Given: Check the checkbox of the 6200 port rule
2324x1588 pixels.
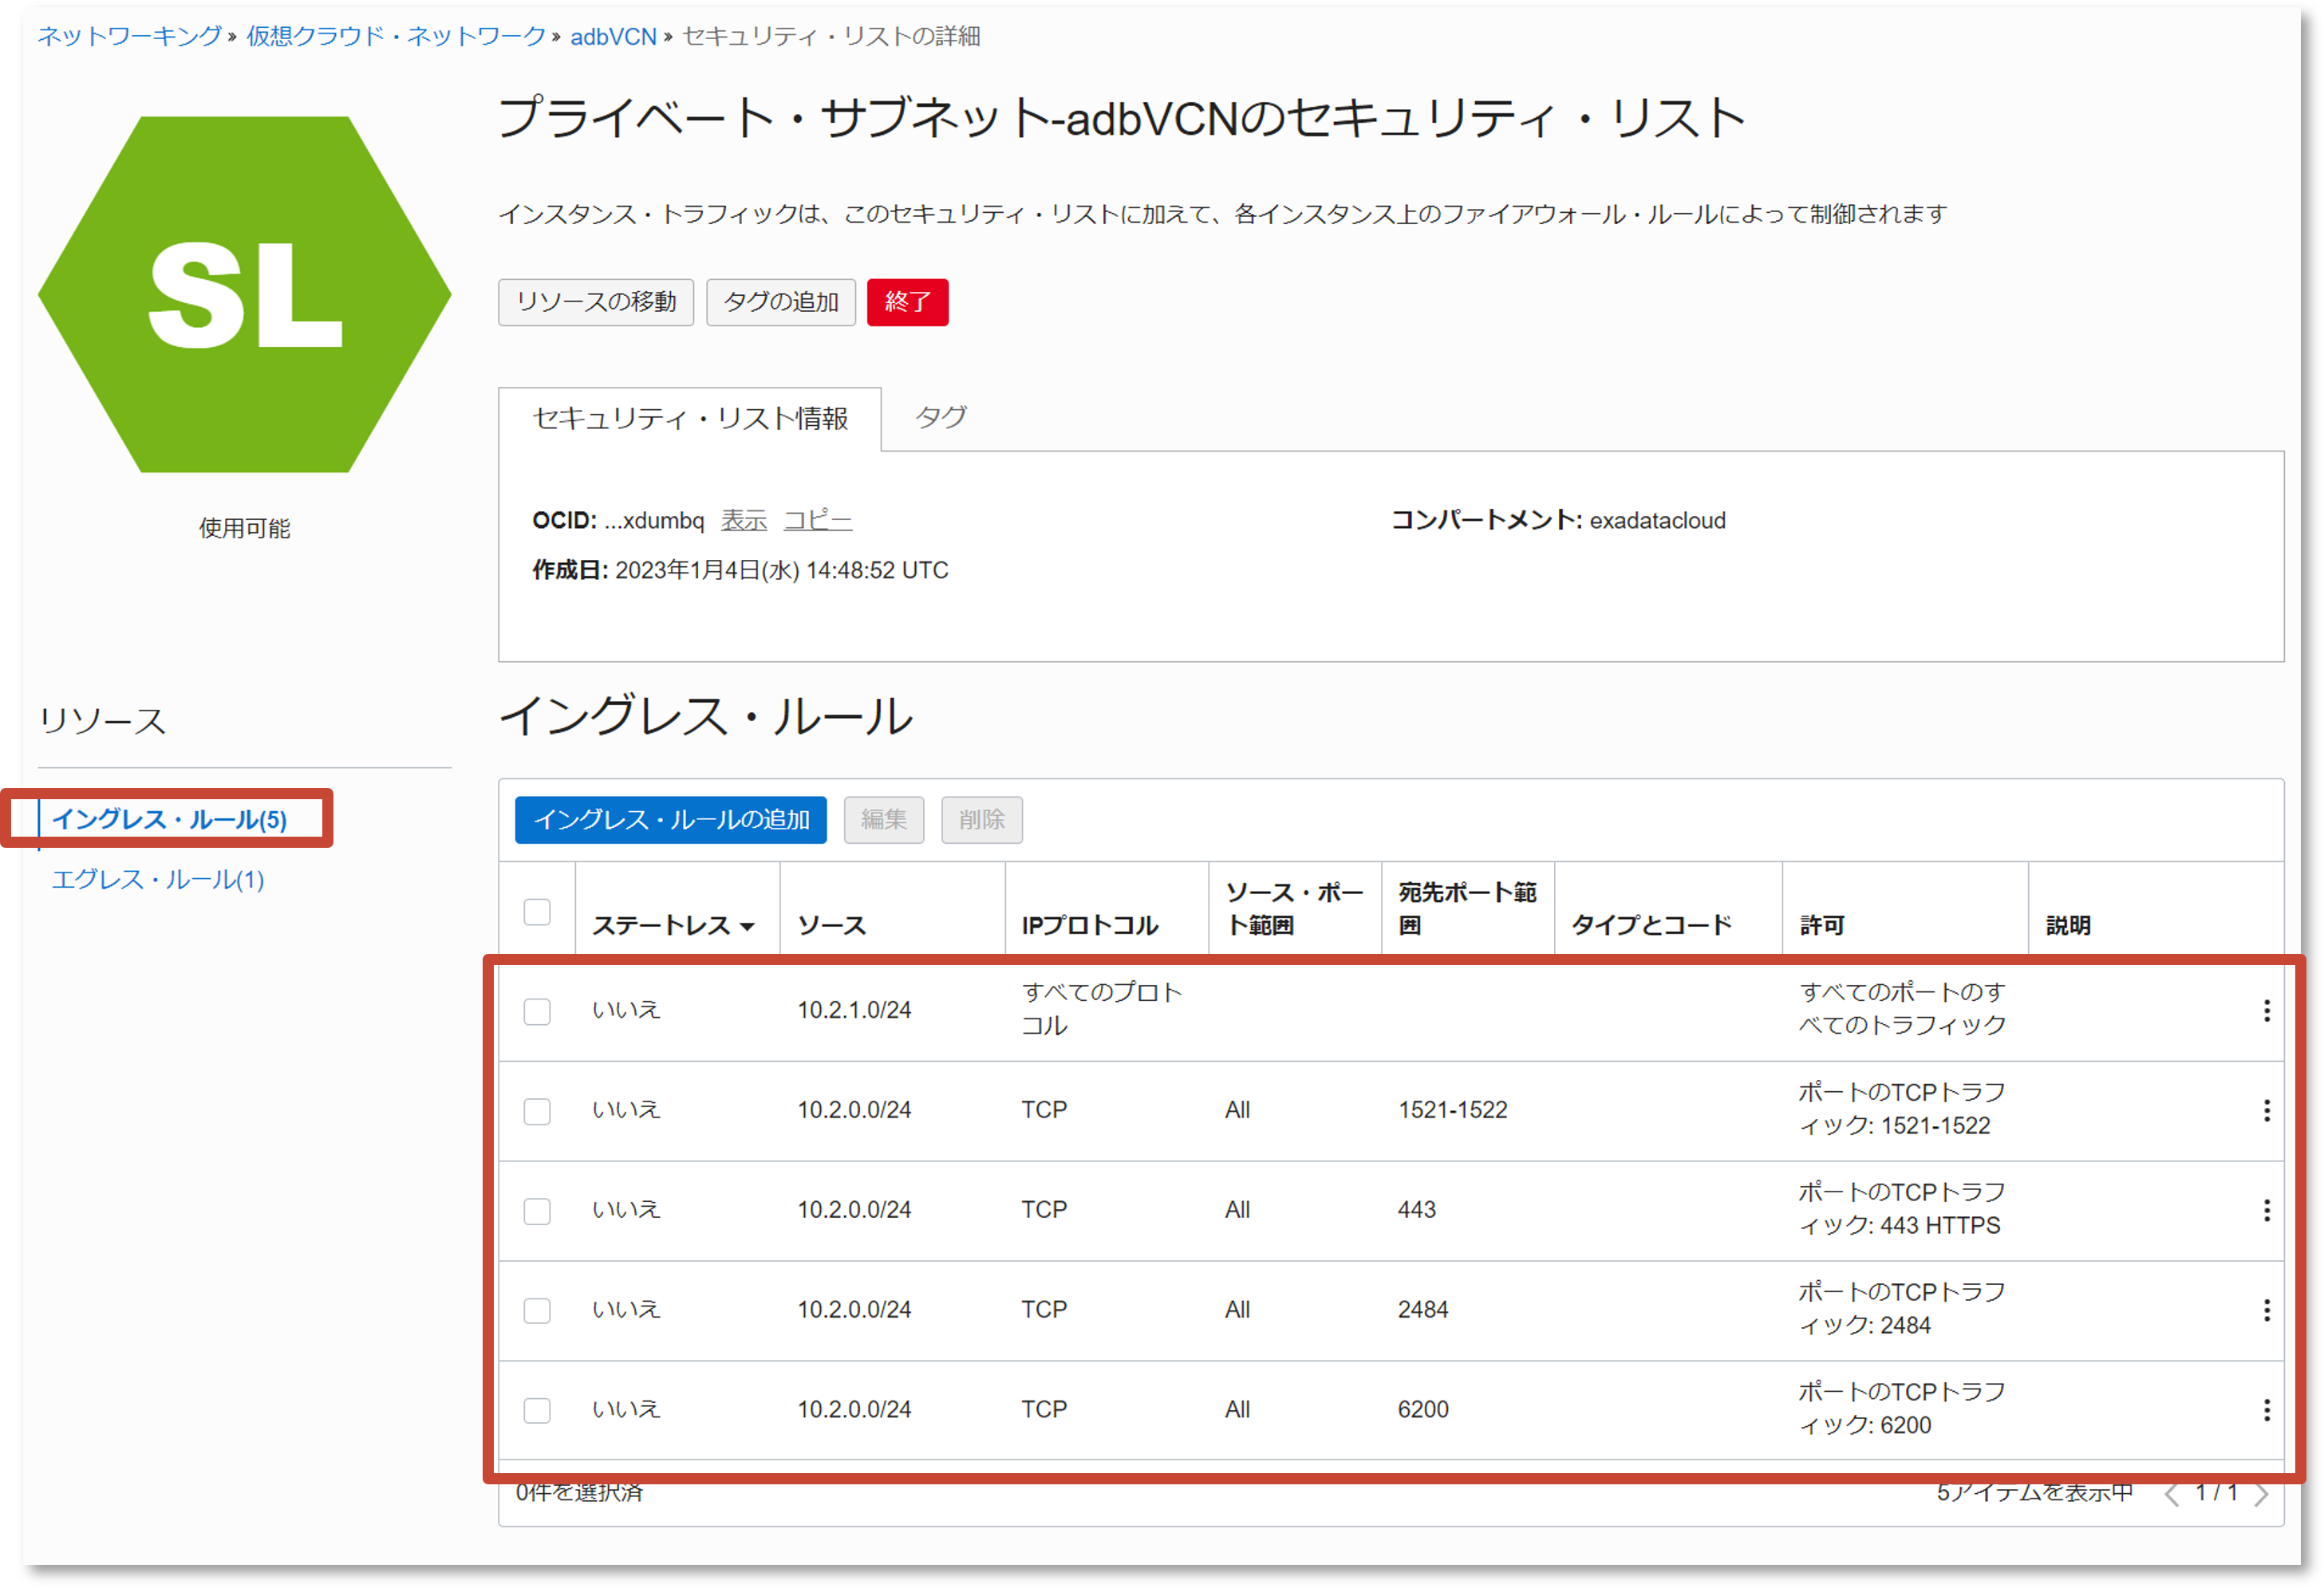Looking at the screenshot, I should click(537, 1410).
